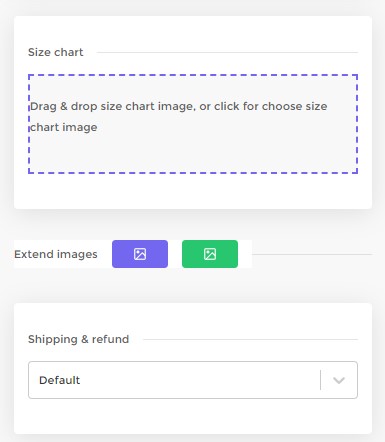The height and width of the screenshot is (442, 385).
Task: Choose a size chart image via the dashed box
Action: tap(193, 124)
